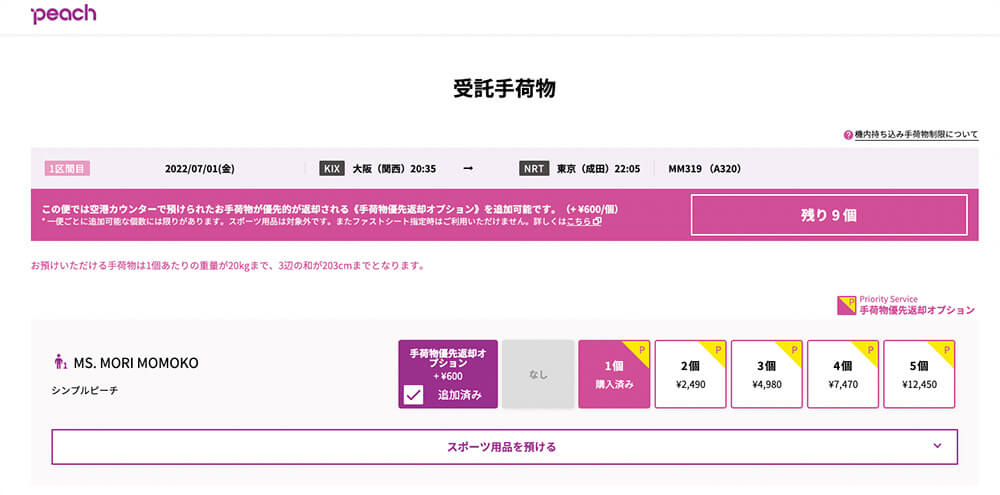Click the yellow P badge on 5個 tile

tap(941, 350)
